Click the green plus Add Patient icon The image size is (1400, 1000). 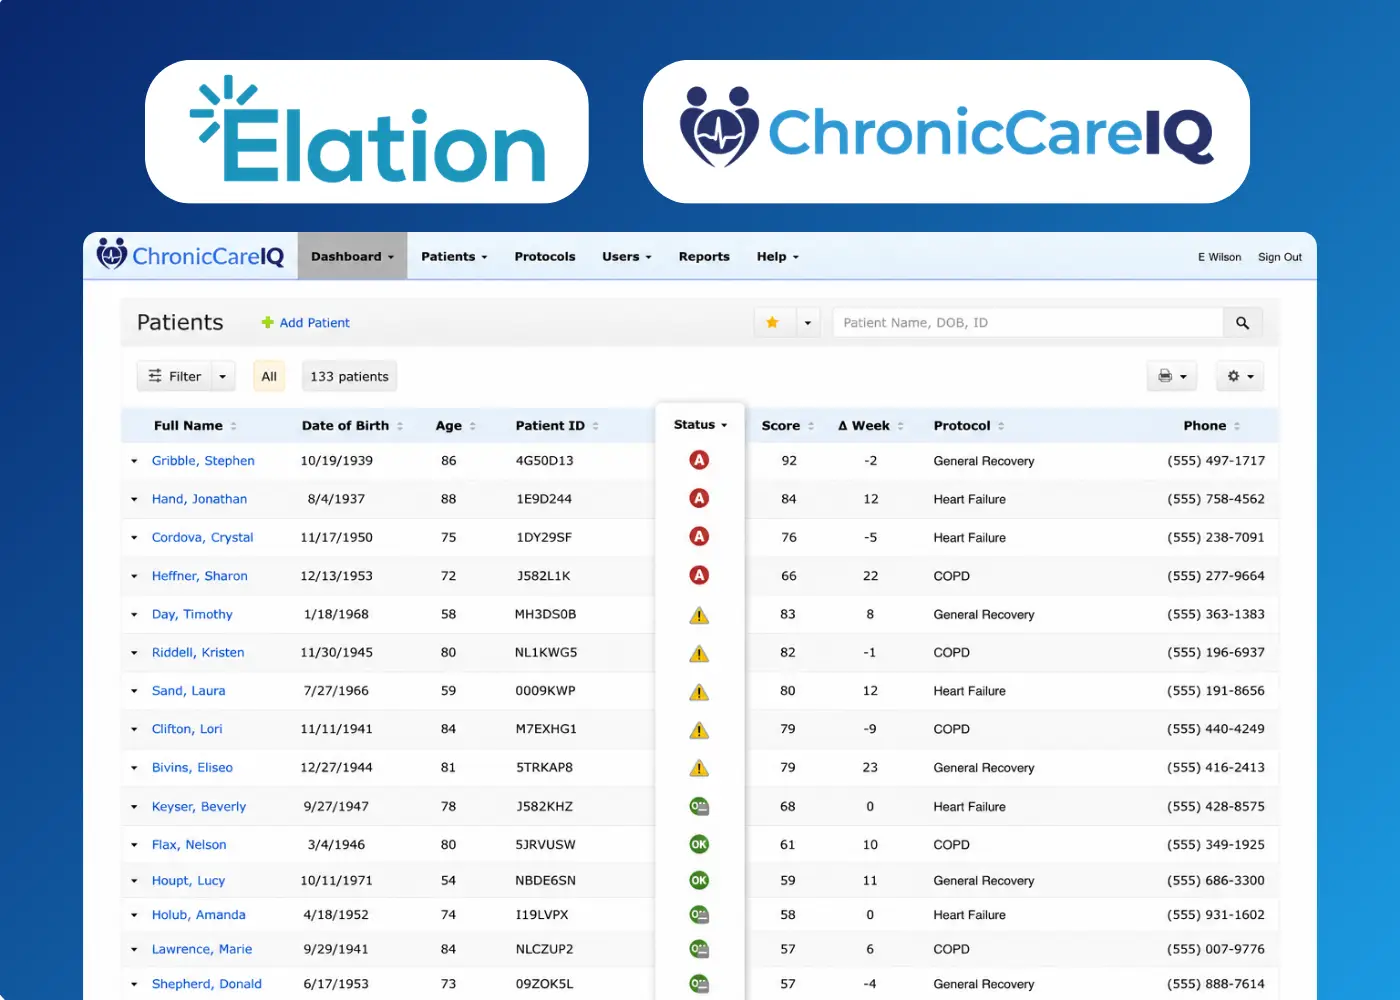point(267,323)
